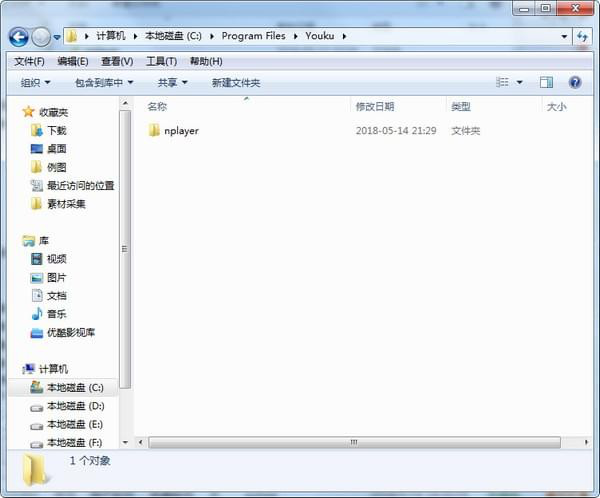Click the greyed Forward navigation arrow
Viewport: 600px width, 498px height.
[41, 37]
